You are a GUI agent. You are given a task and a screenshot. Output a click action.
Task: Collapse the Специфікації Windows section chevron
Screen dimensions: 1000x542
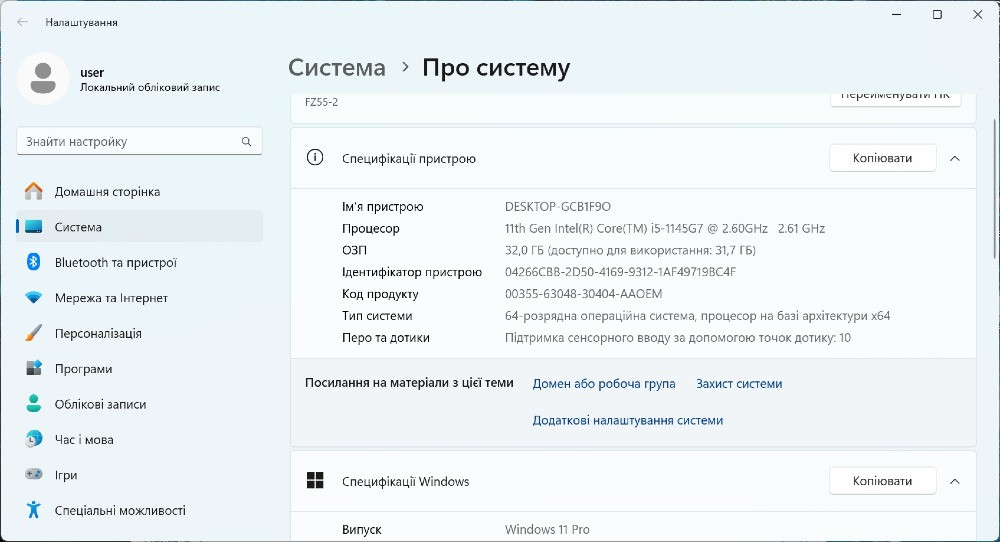954,481
